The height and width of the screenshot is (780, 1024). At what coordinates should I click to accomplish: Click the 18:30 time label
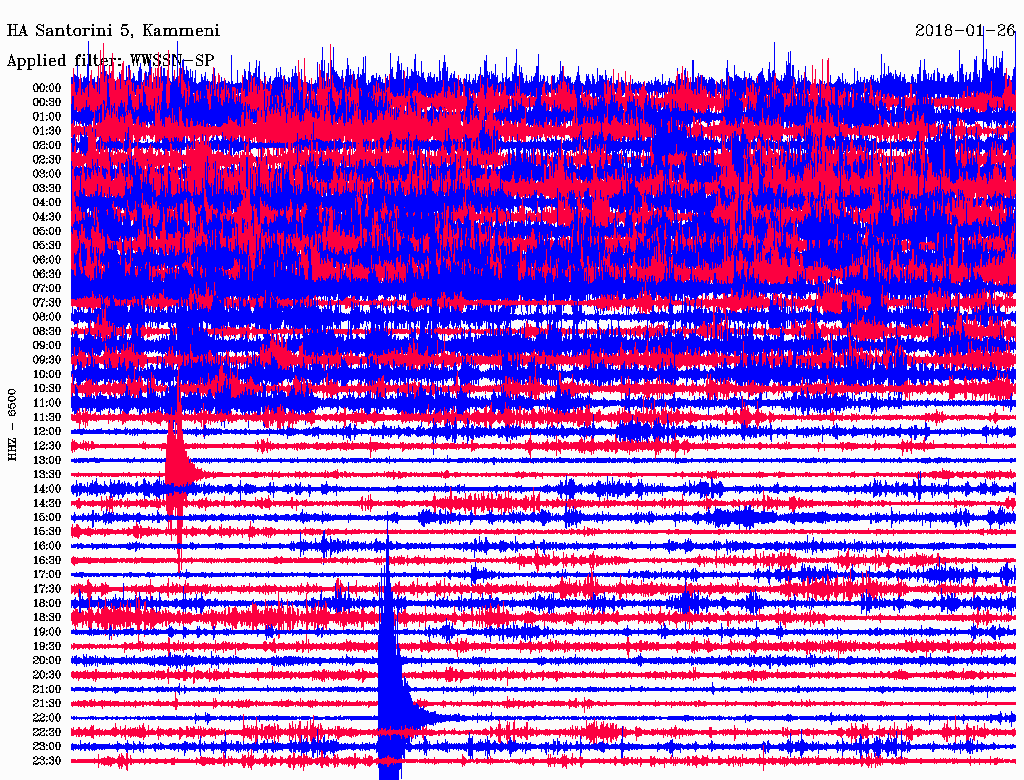coord(47,618)
